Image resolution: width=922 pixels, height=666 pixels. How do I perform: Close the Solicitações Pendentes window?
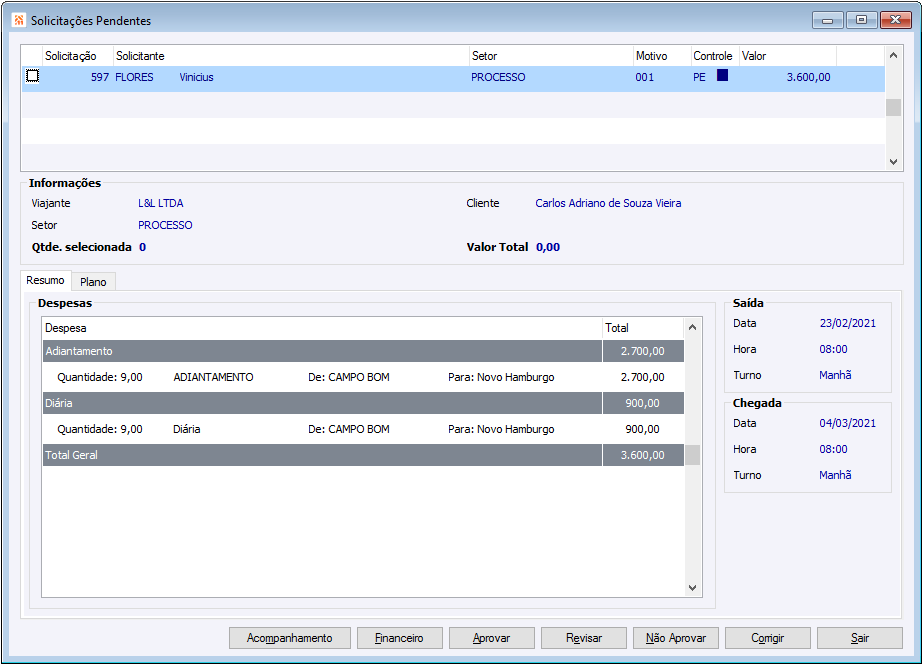point(896,20)
